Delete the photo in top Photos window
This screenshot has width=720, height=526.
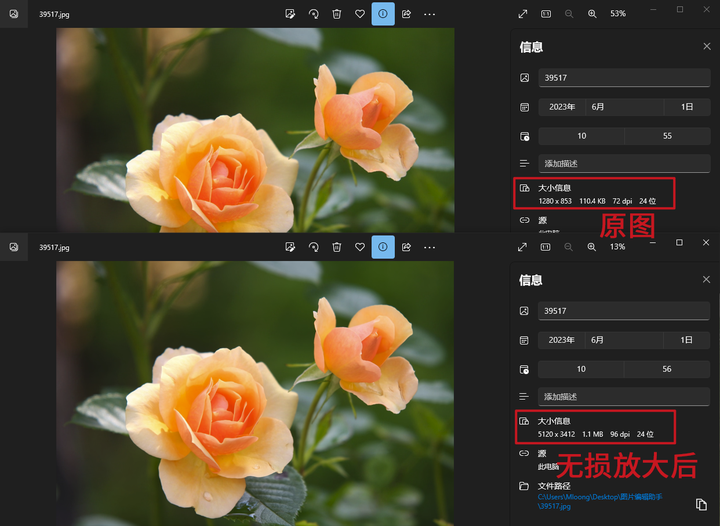(x=337, y=14)
